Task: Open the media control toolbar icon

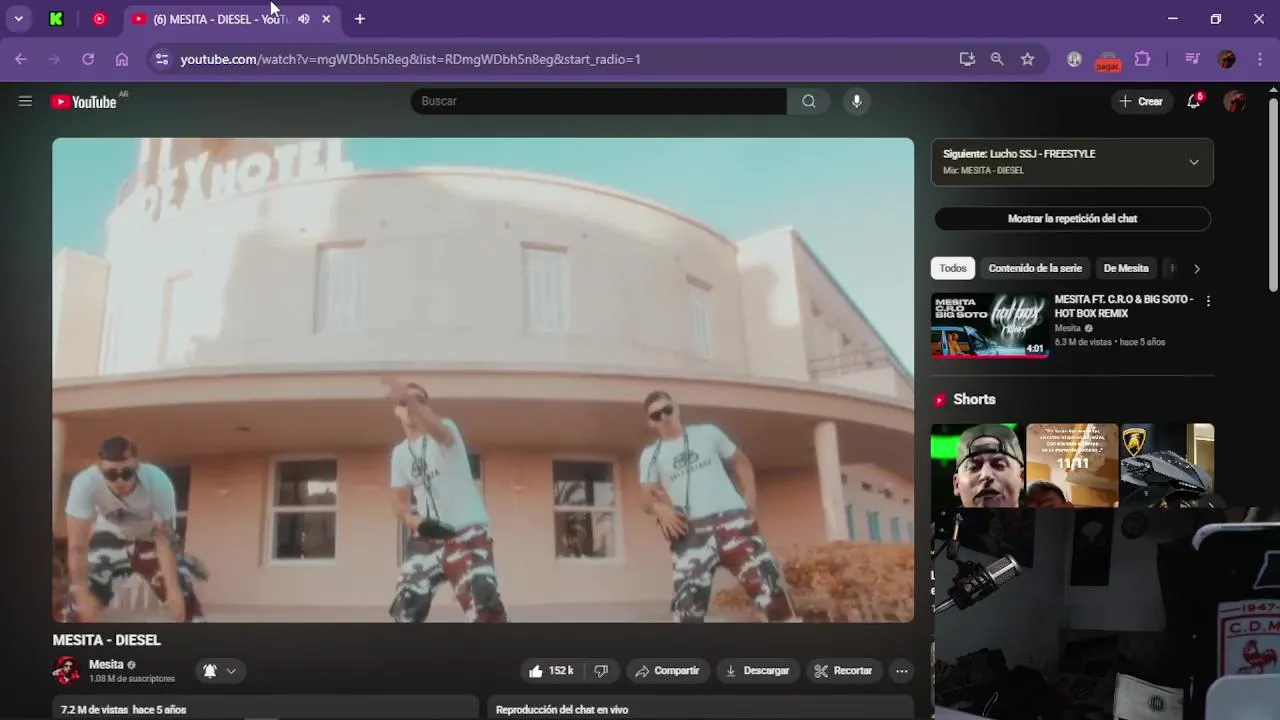Action: (1192, 59)
